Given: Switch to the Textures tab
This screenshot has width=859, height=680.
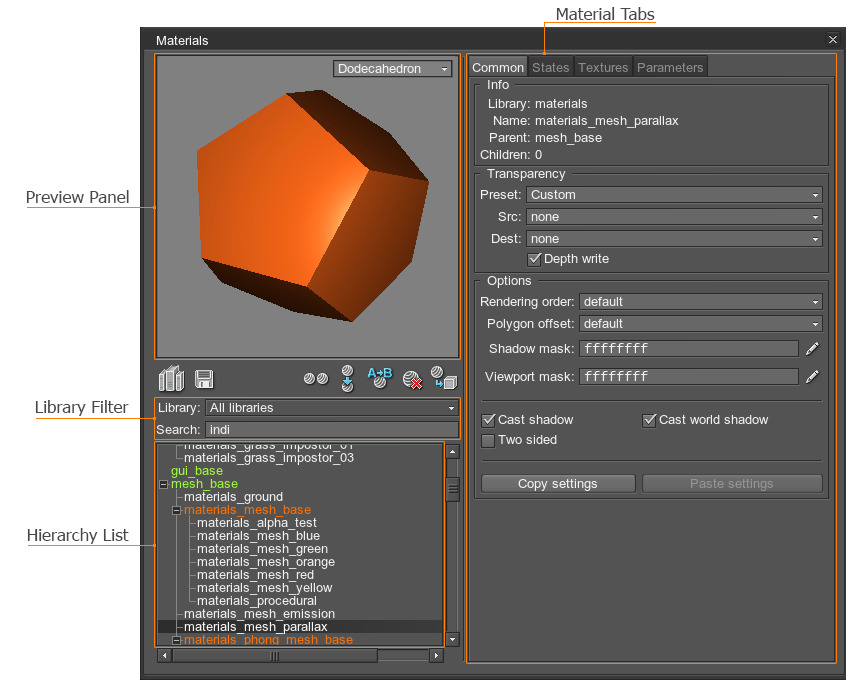Looking at the screenshot, I should click(603, 67).
